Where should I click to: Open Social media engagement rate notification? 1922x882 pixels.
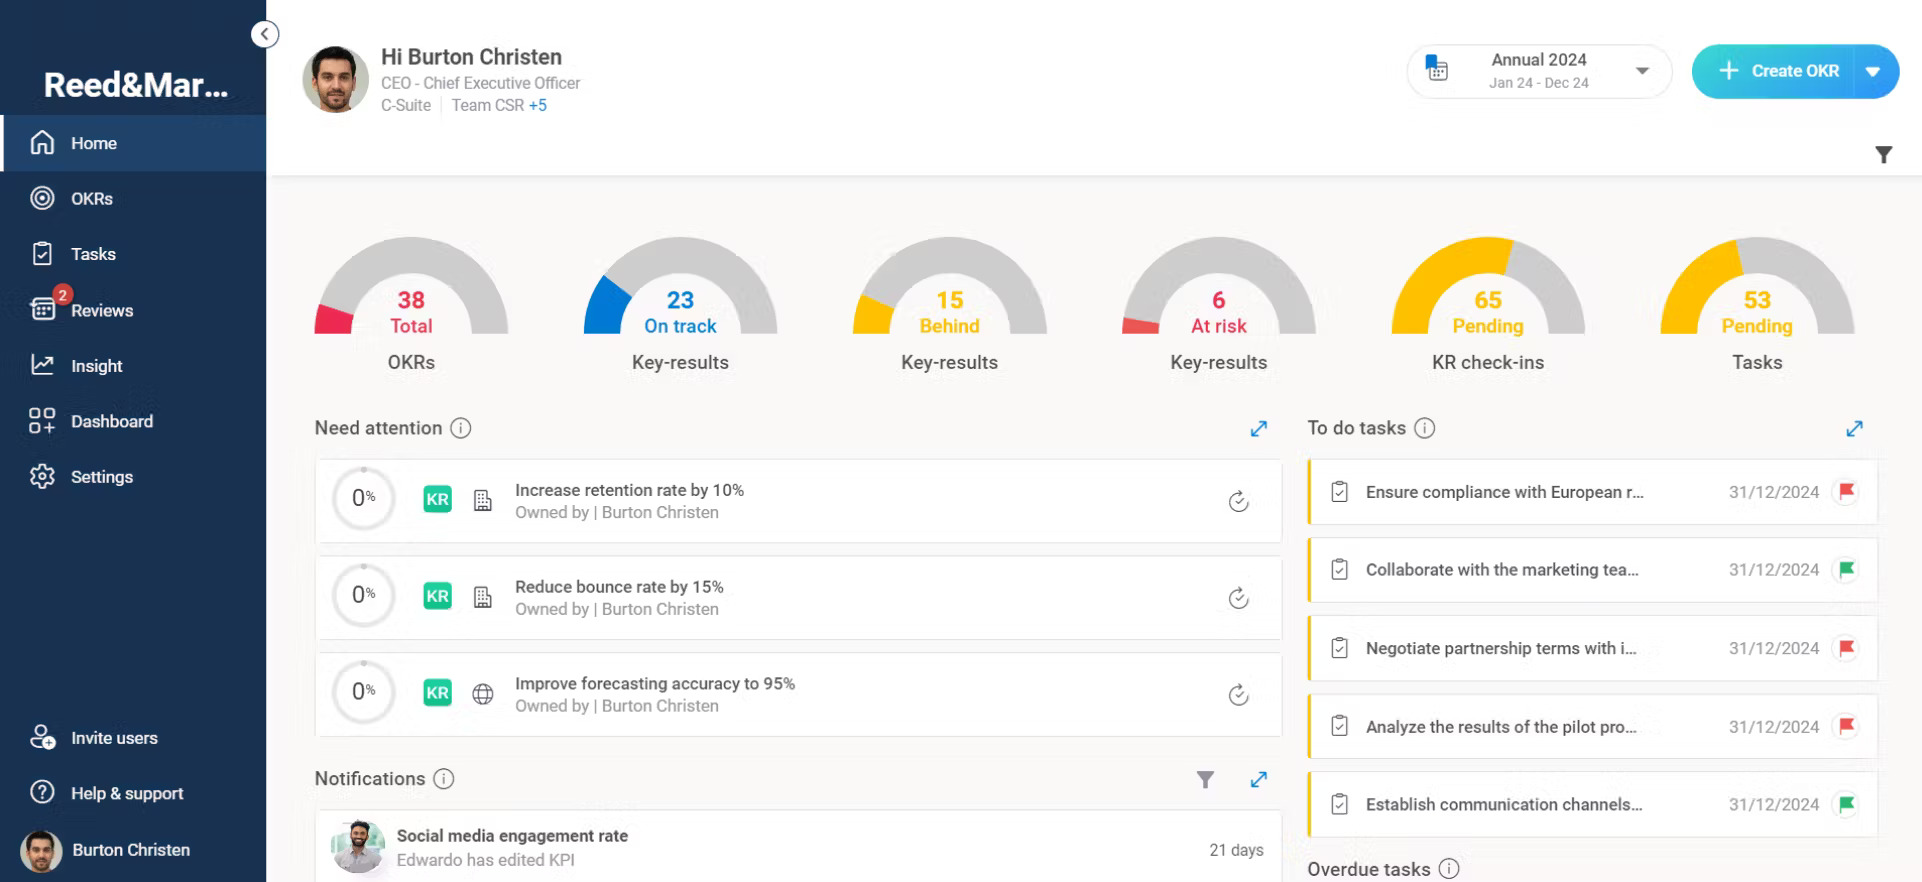point(512,836)
